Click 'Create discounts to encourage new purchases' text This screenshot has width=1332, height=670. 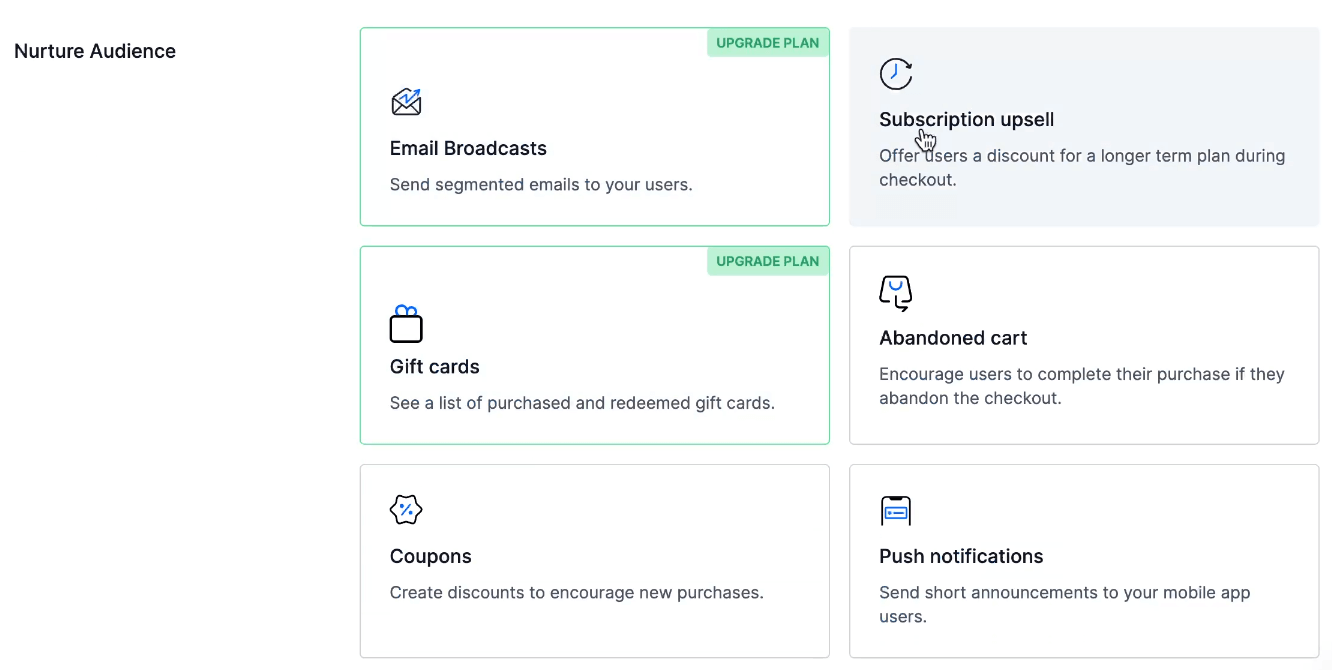click(x=577, y=592)
